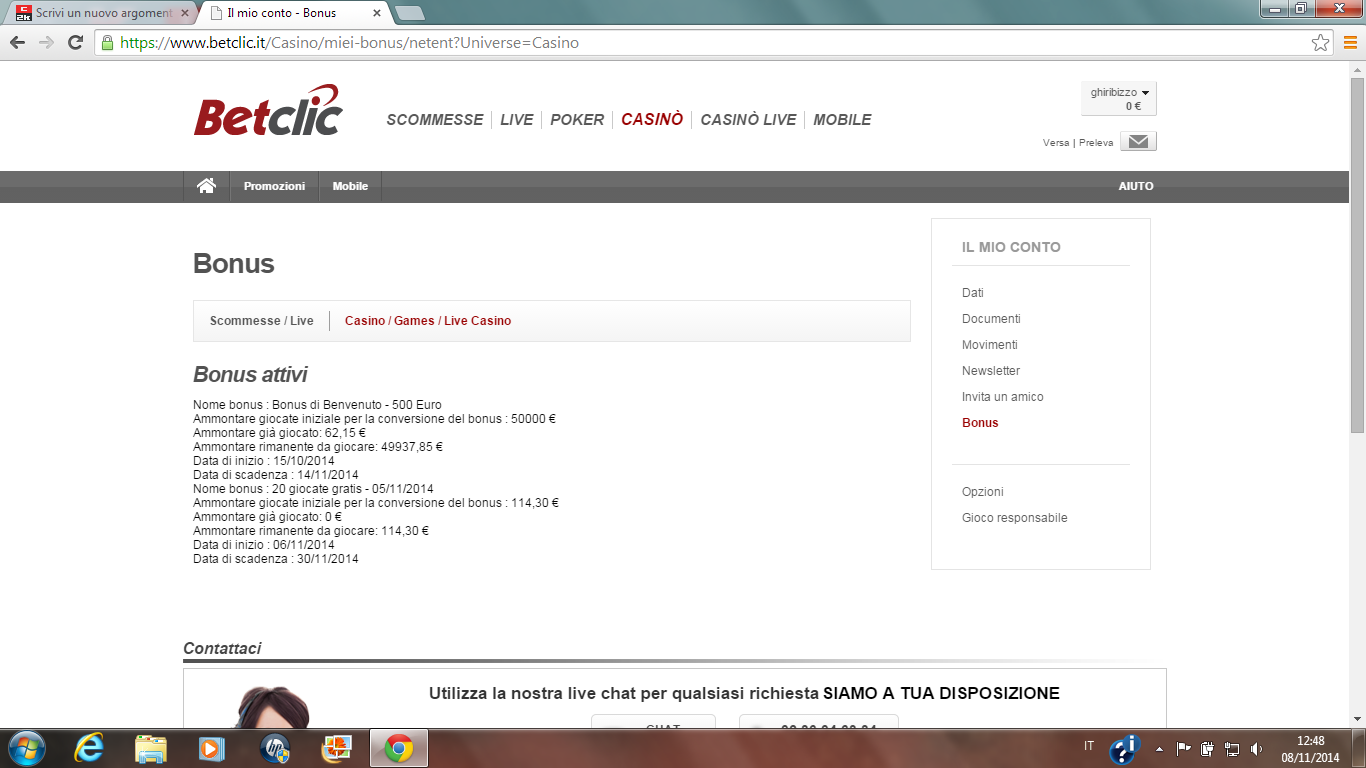1366x768 pixels.
Task: Click text 'Ammontare già giocato: 62,15 €'
Action: (x=279, y=433)
